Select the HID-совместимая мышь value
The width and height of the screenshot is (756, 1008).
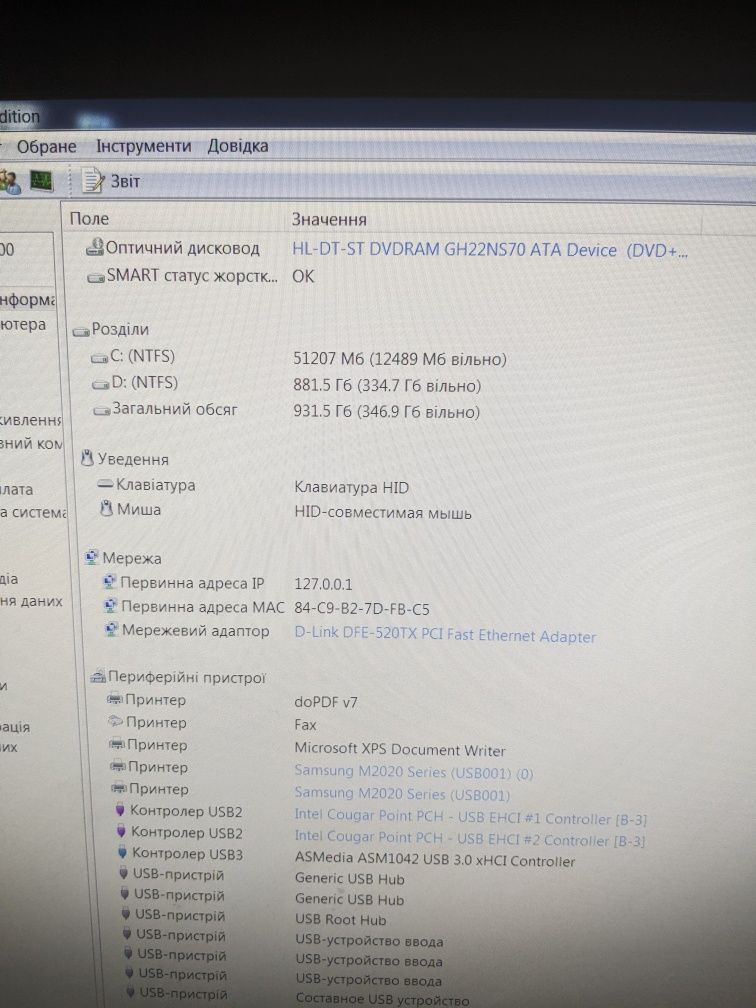[x=383, y=513]
